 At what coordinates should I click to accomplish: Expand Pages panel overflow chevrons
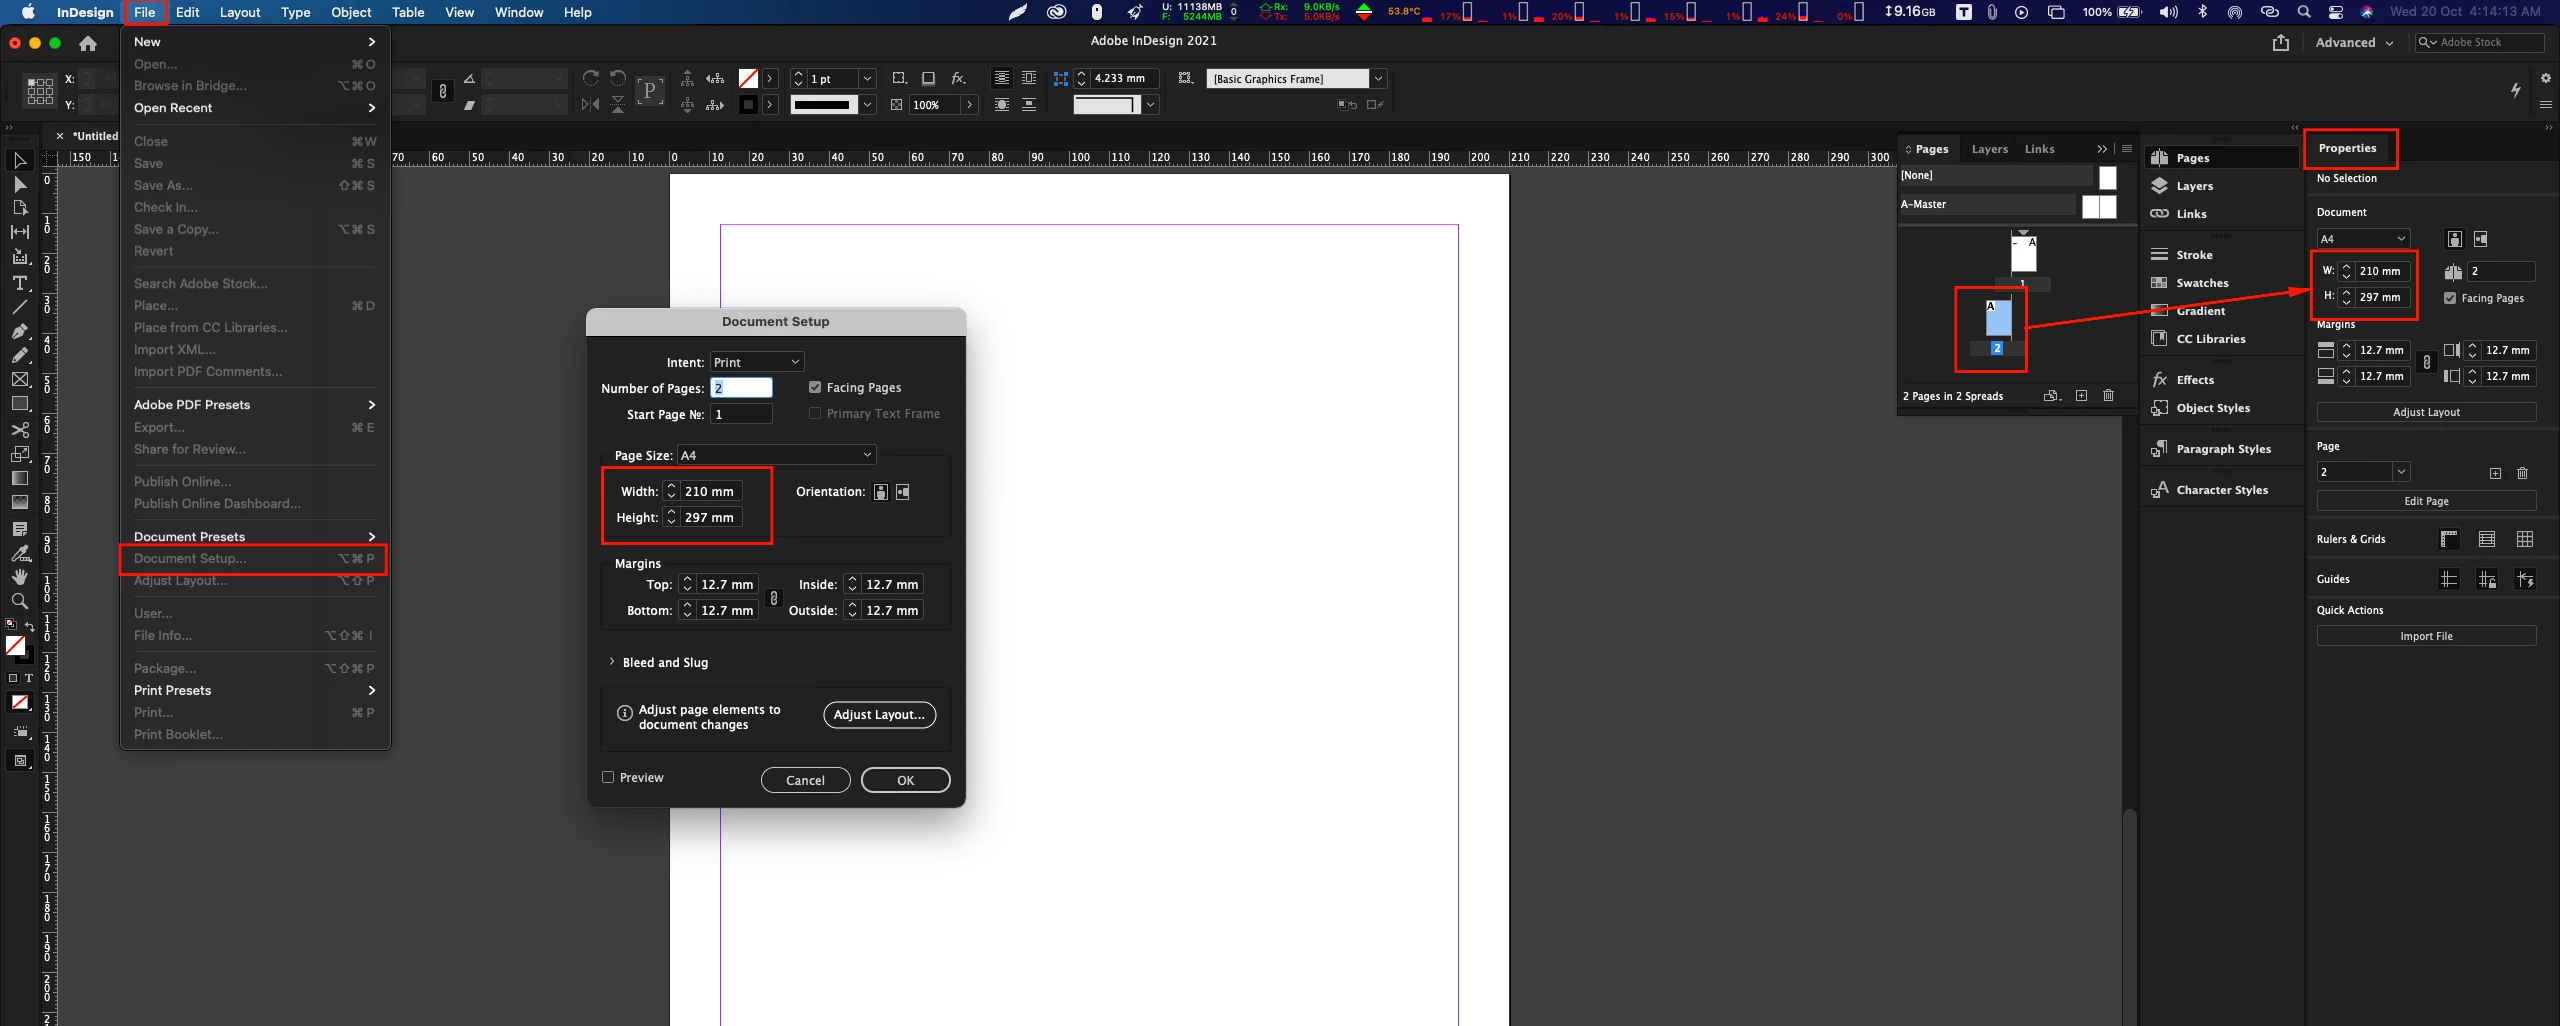tap(2102, 149)
